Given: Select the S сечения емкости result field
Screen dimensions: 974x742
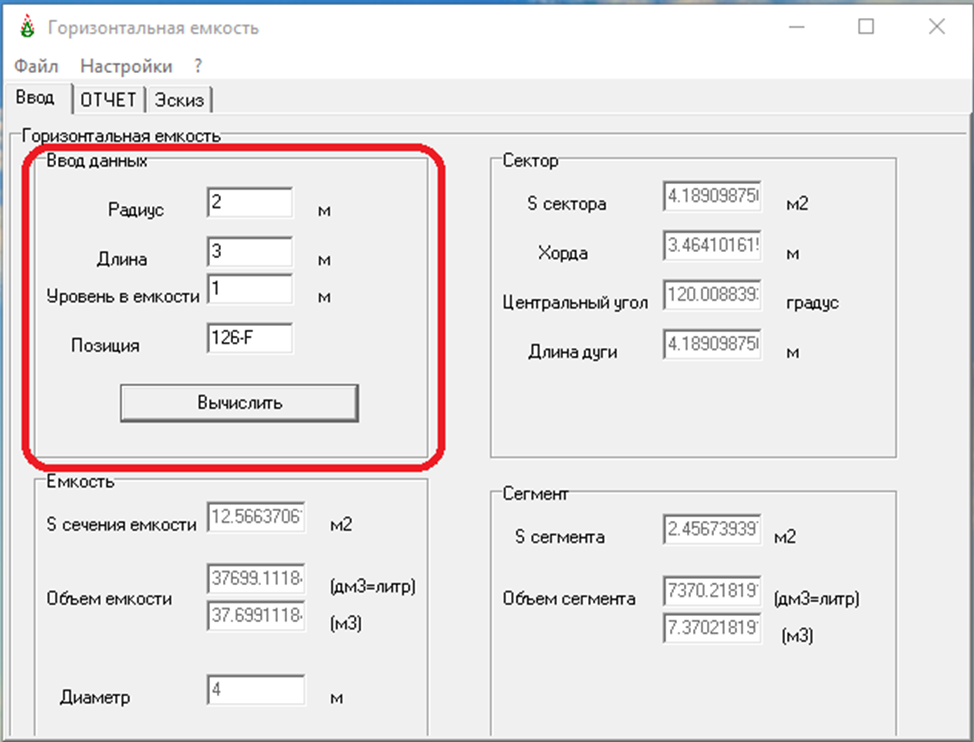Looking at the screenshot, I should [x=256, y=517].
